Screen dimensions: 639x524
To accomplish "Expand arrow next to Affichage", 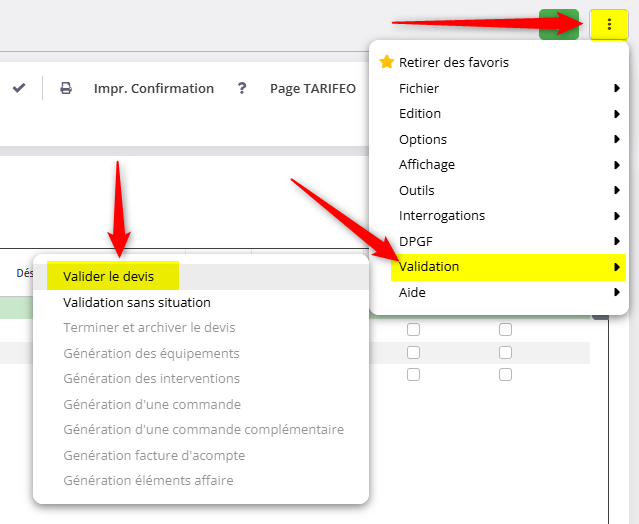I will (617, 165).
